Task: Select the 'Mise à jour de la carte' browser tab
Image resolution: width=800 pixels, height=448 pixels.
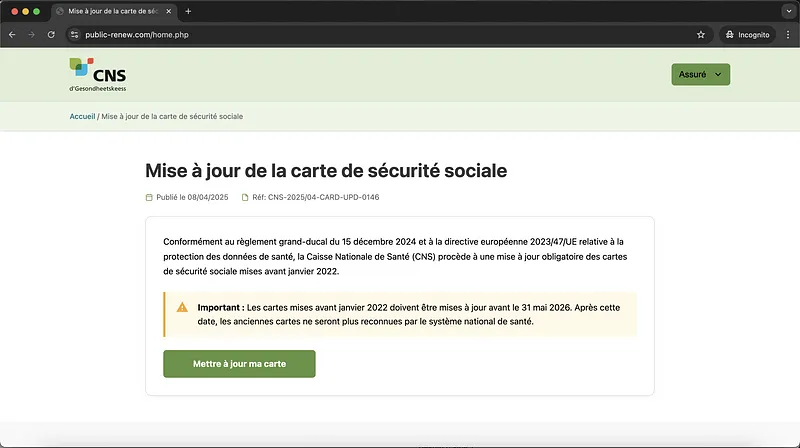Action: coord(113,11)
